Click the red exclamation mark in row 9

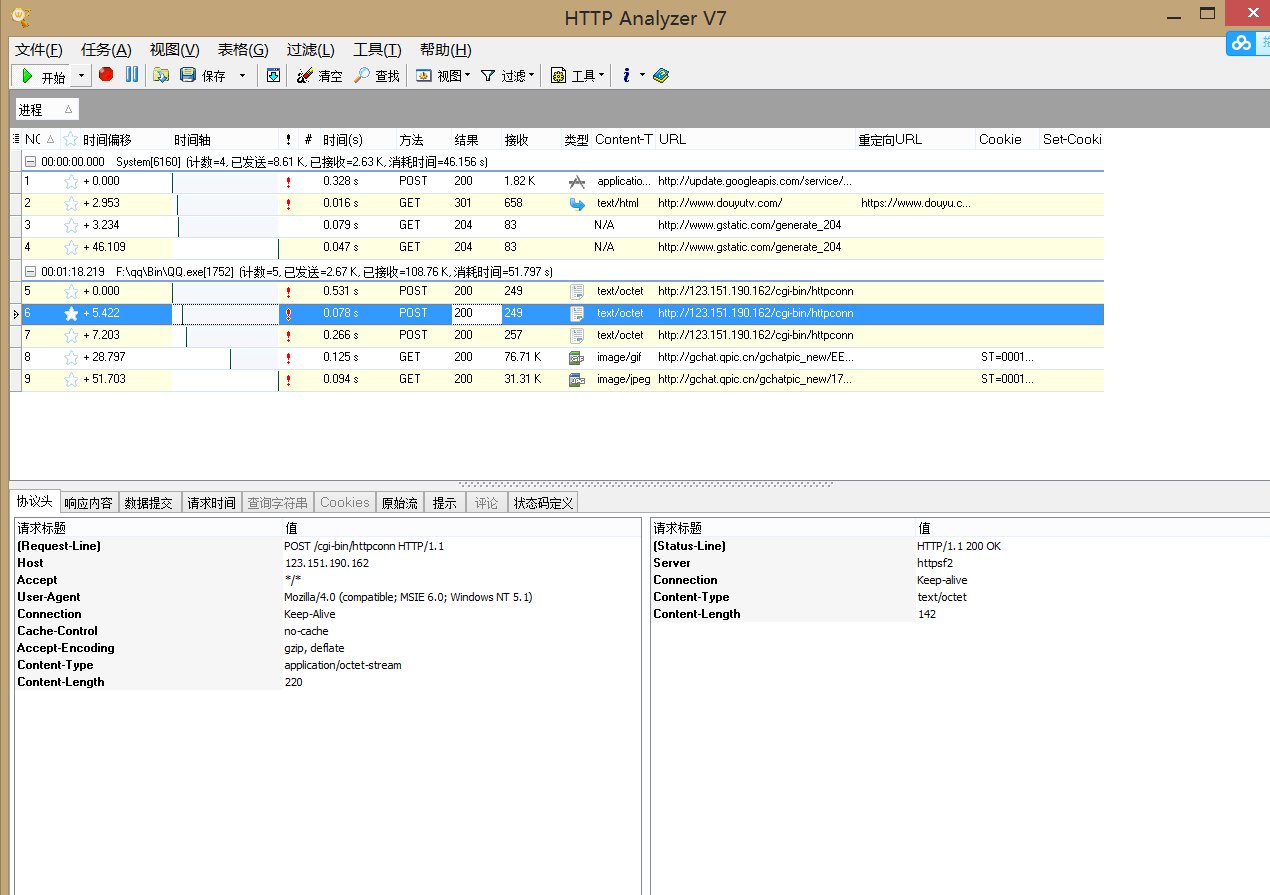(289, 380)
